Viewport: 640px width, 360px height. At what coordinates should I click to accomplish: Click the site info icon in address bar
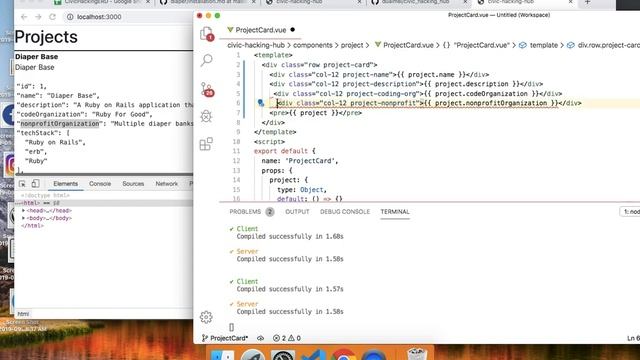70,17
